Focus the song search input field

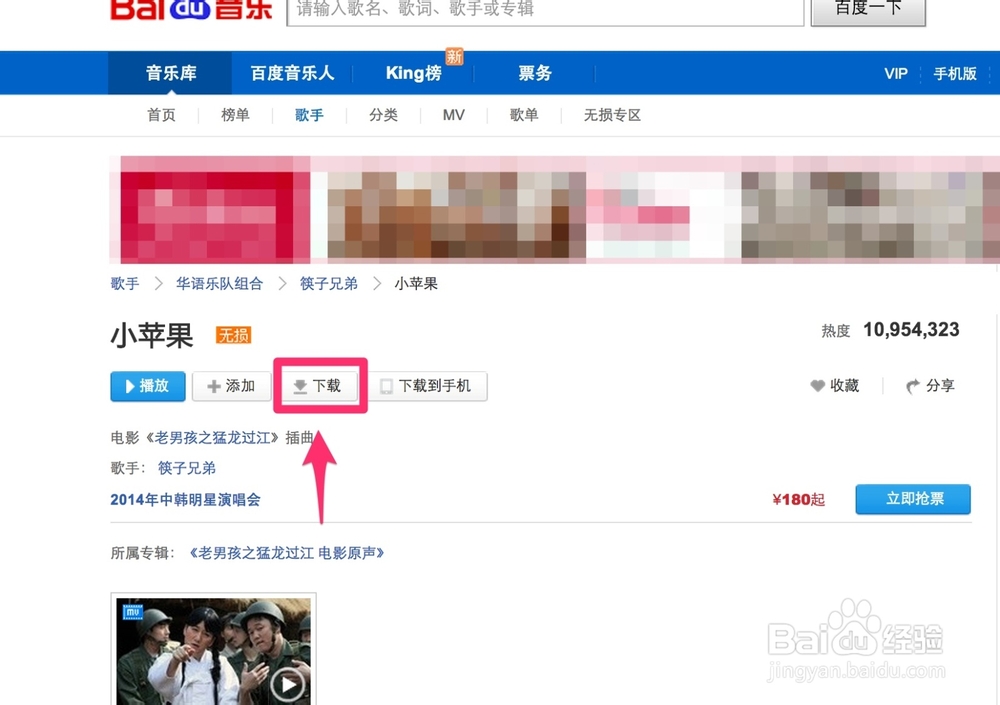coord(545,11)
